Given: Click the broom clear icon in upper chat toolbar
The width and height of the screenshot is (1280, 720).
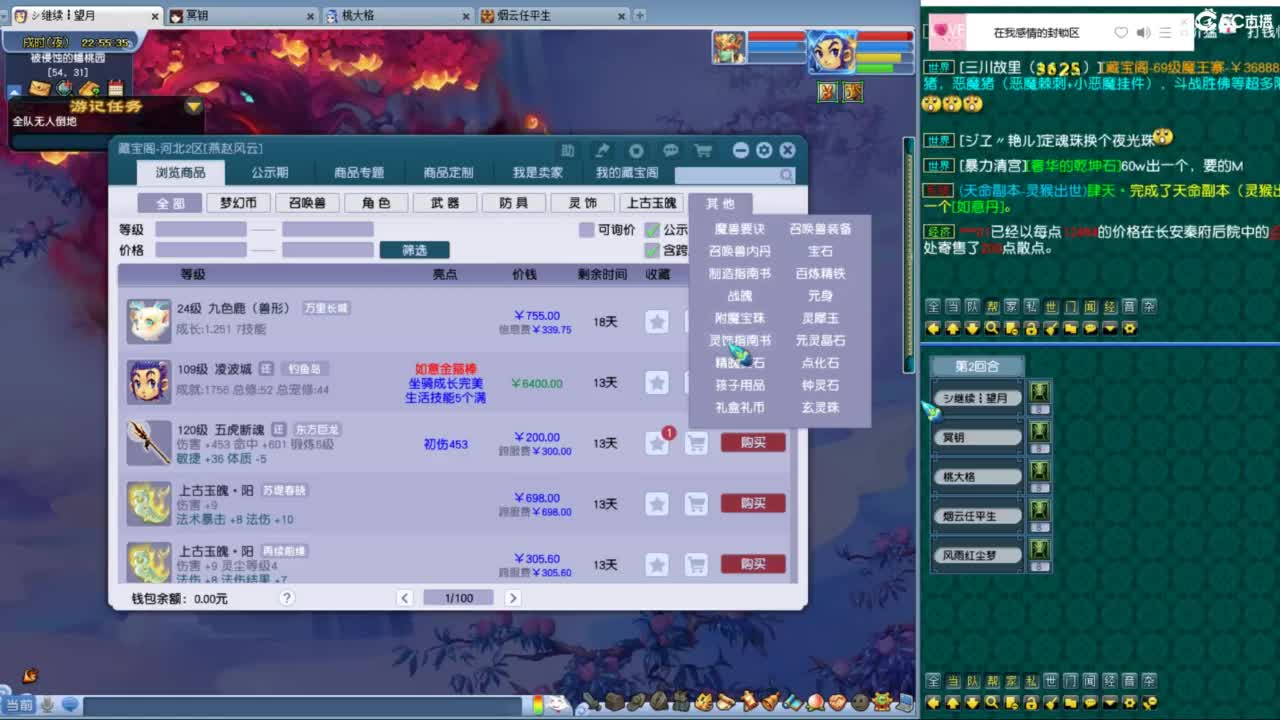Looking at the screenshot, I should (x=1052, y=328).
